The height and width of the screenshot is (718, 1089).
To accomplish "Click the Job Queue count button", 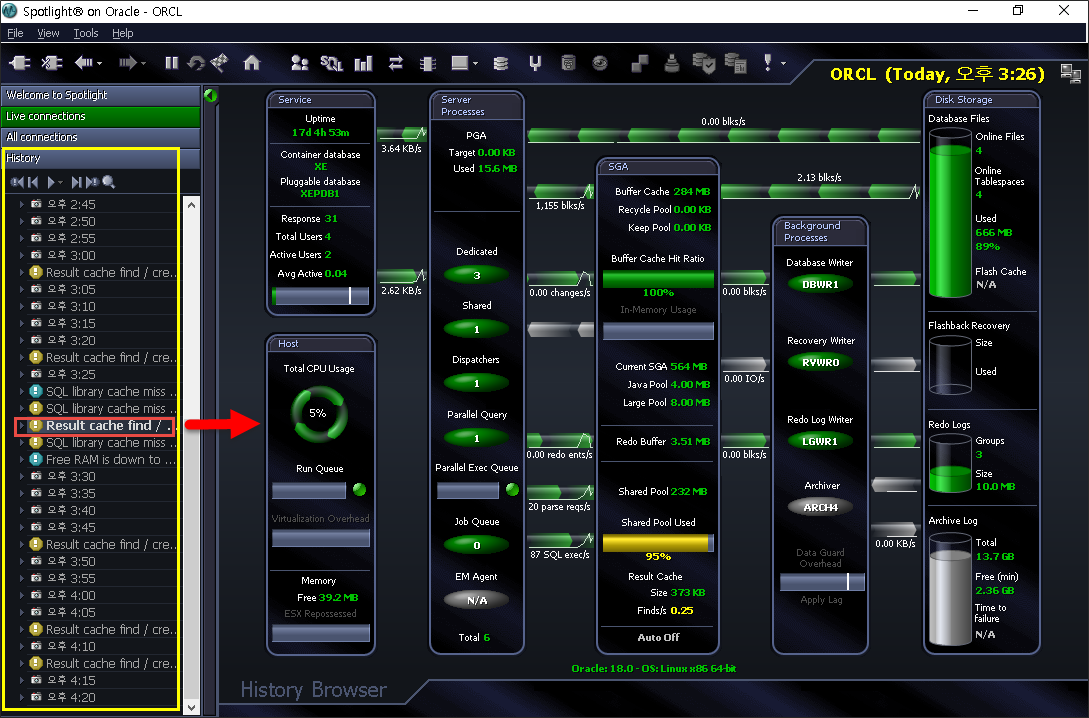I will coord(476,545).
